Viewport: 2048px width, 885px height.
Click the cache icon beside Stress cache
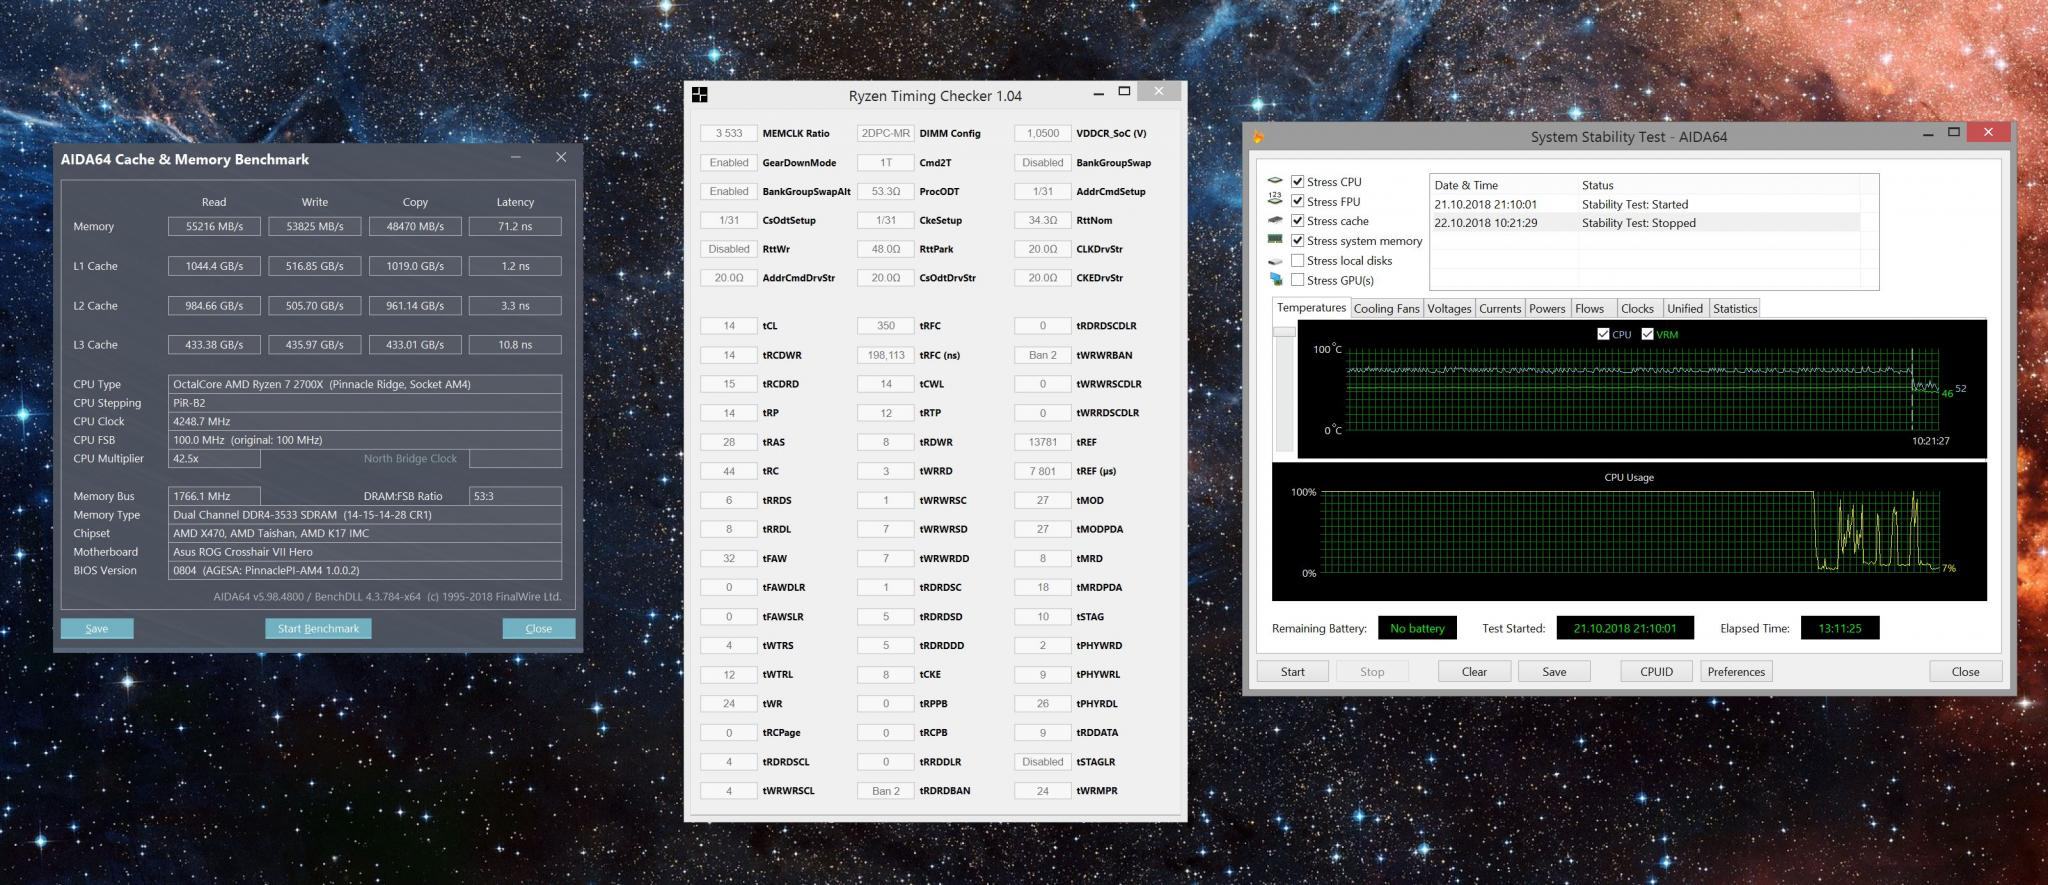1275,221
